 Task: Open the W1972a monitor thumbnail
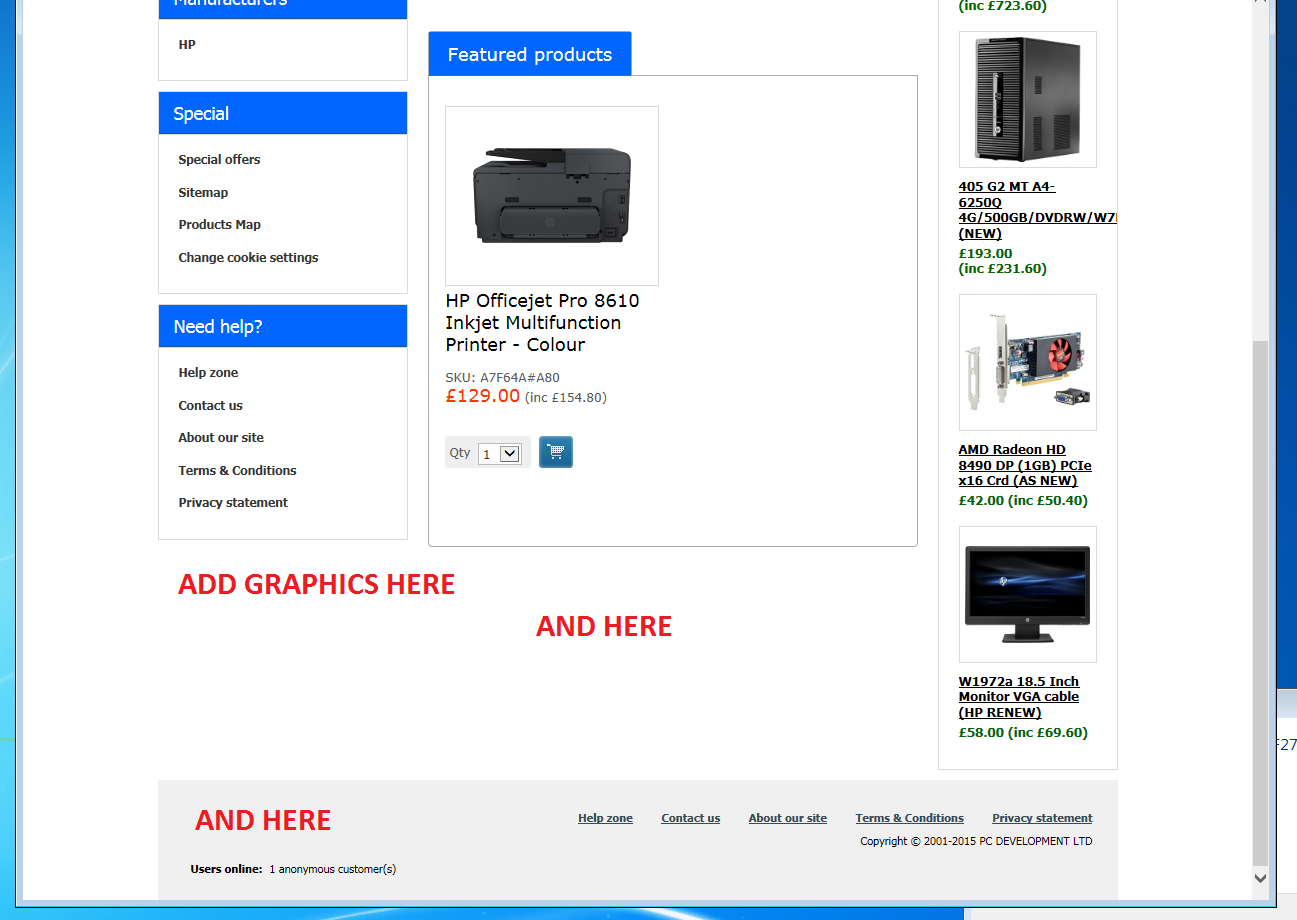coord(1027,594)
